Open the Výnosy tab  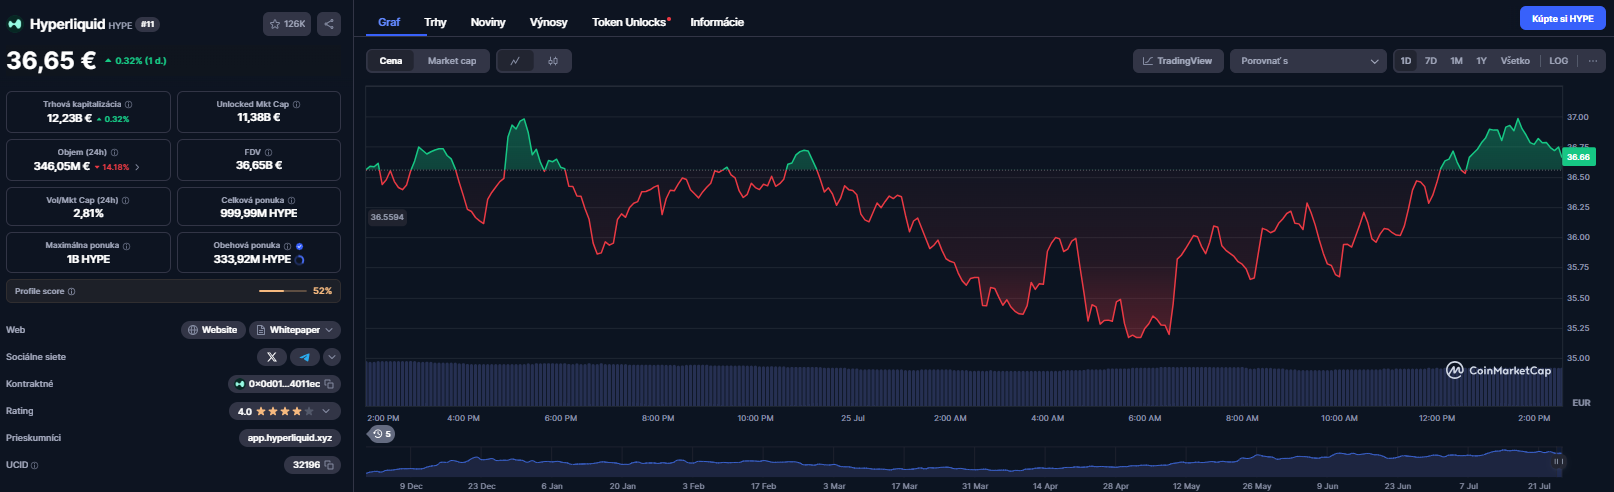[548, 22]
